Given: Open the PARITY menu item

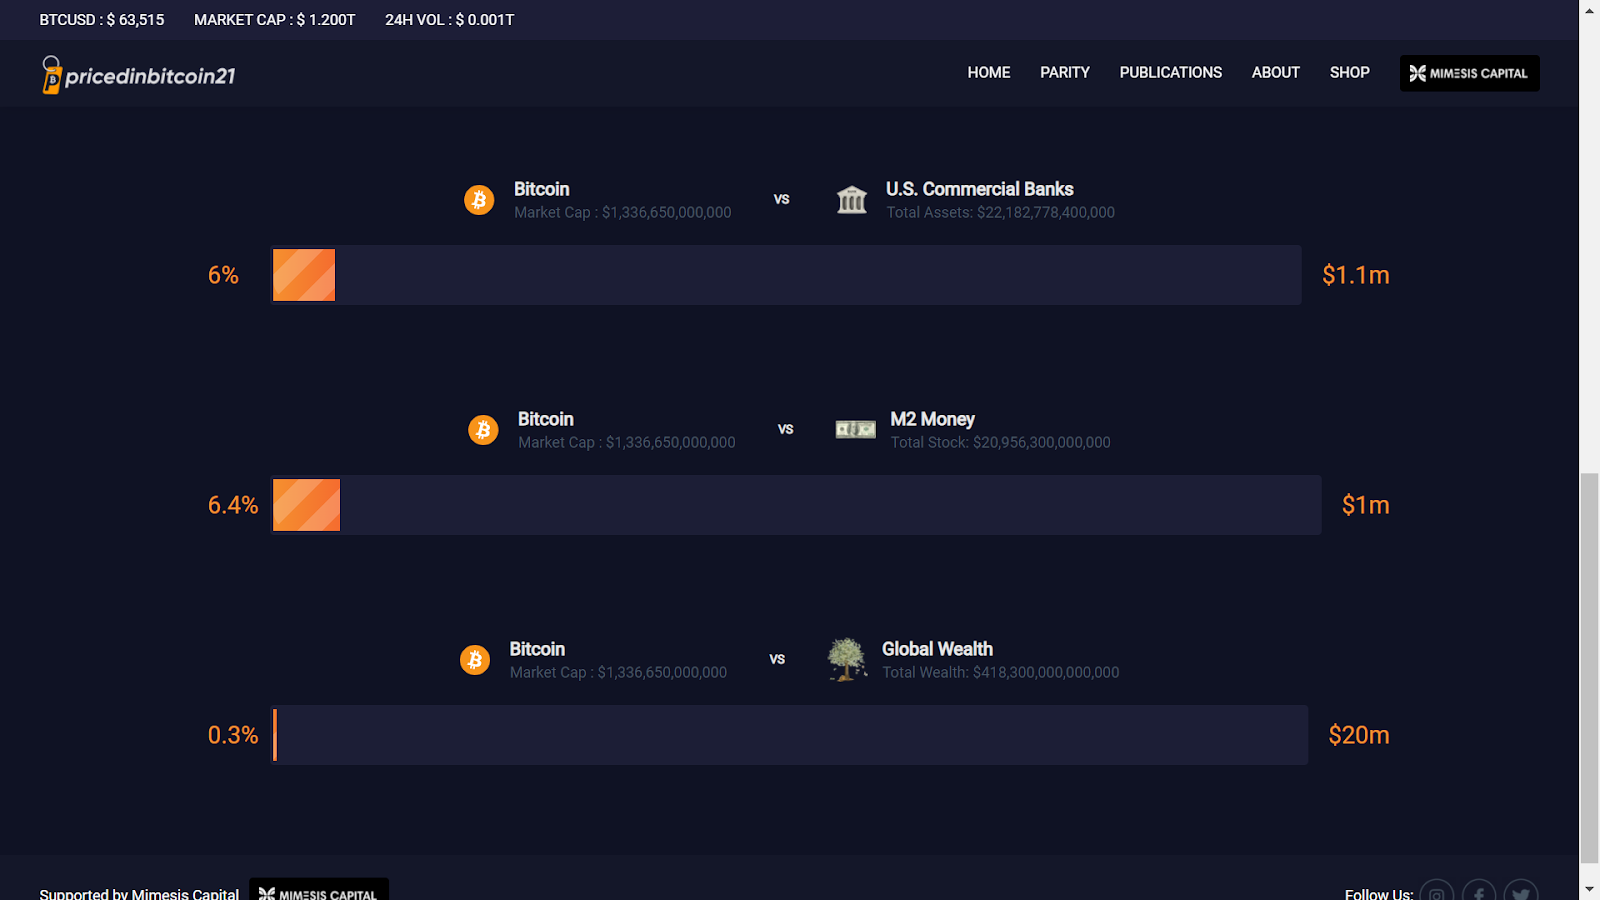Looking at the screenshot, I should point(1065,73).
